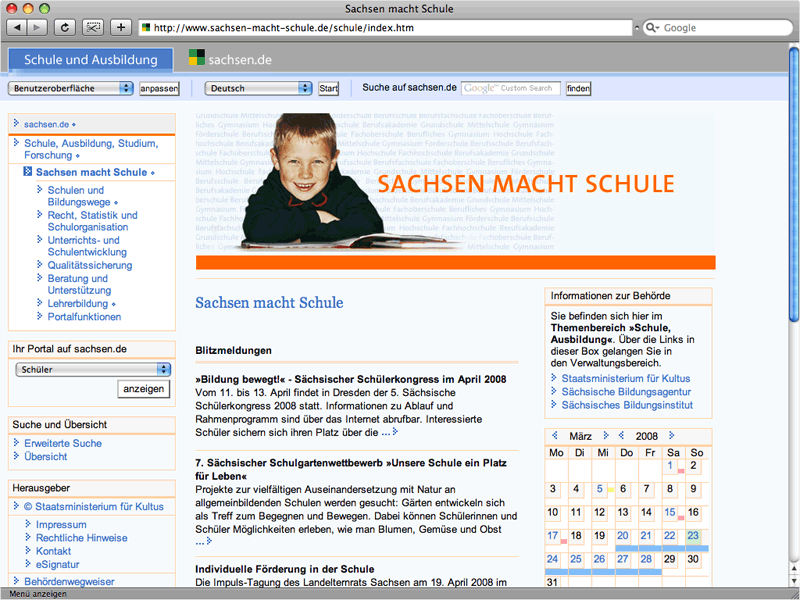Click the anzeigen button

click(x=143, y=389)
